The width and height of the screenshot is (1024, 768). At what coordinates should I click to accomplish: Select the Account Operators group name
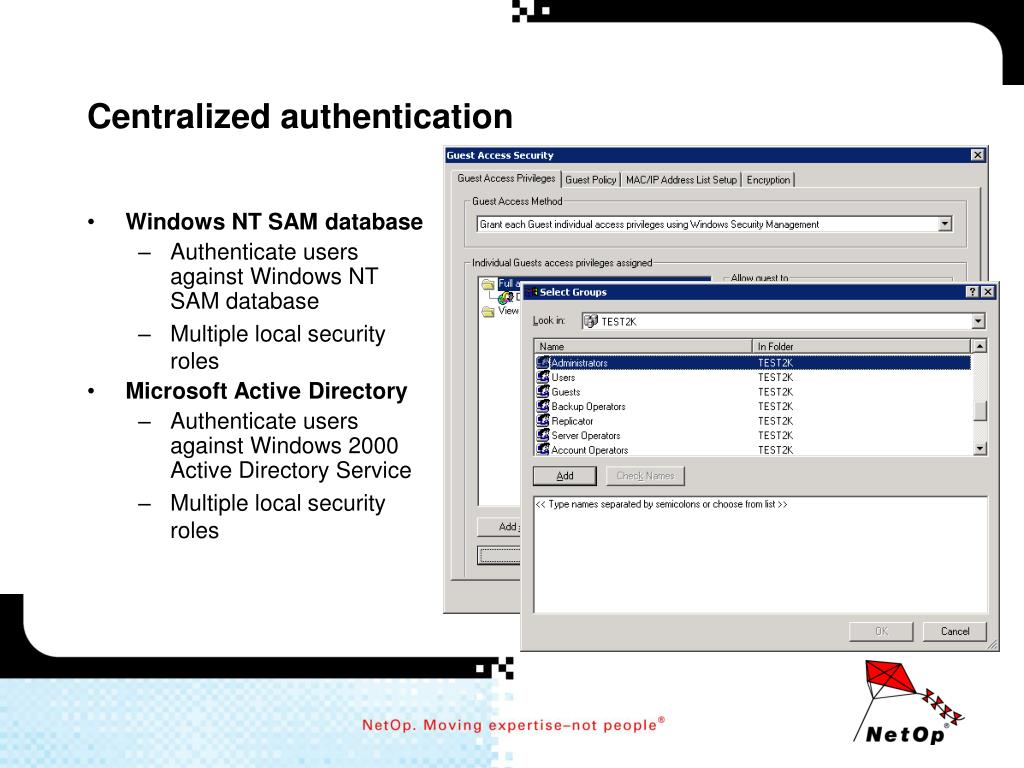(590, 450)
